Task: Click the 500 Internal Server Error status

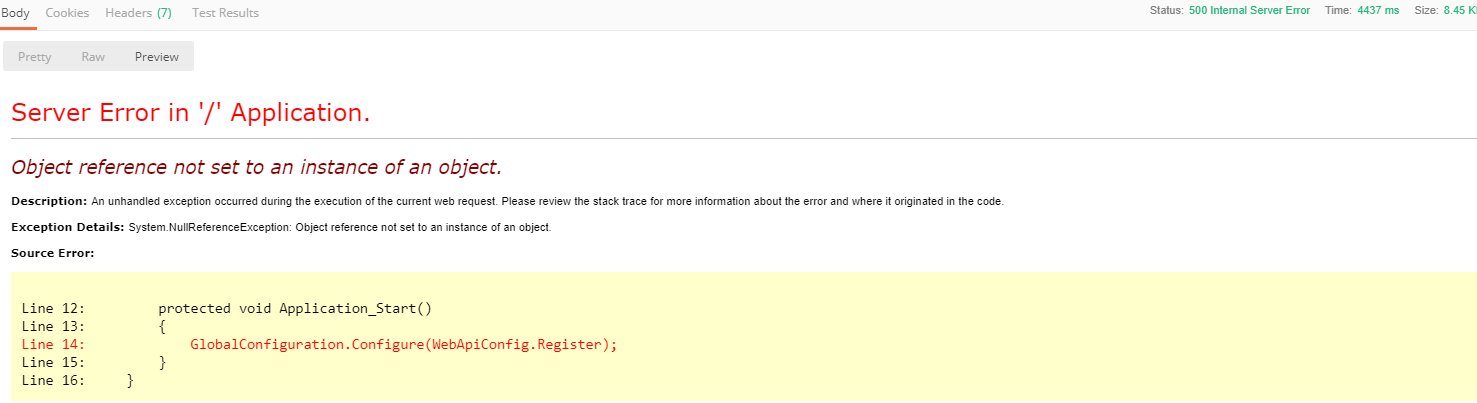Action: (x=1249, y=10)
